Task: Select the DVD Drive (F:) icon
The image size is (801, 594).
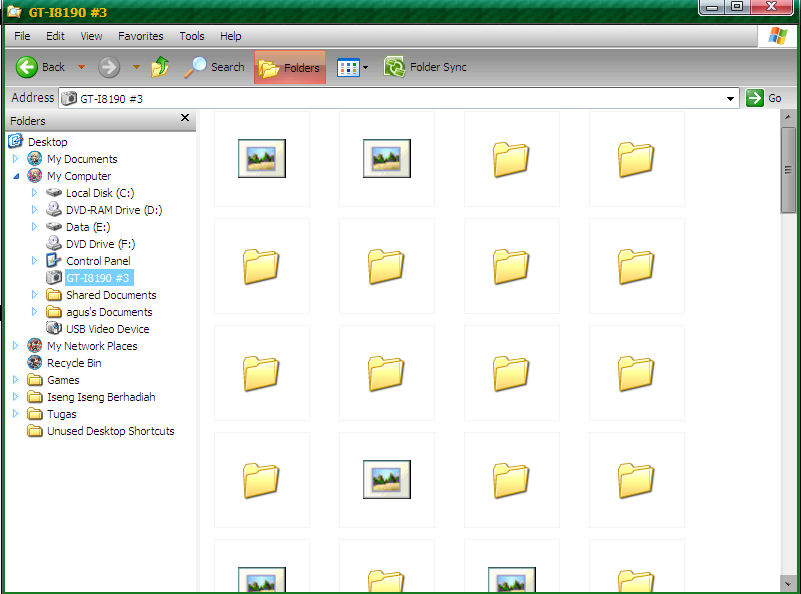Action: 54,243
